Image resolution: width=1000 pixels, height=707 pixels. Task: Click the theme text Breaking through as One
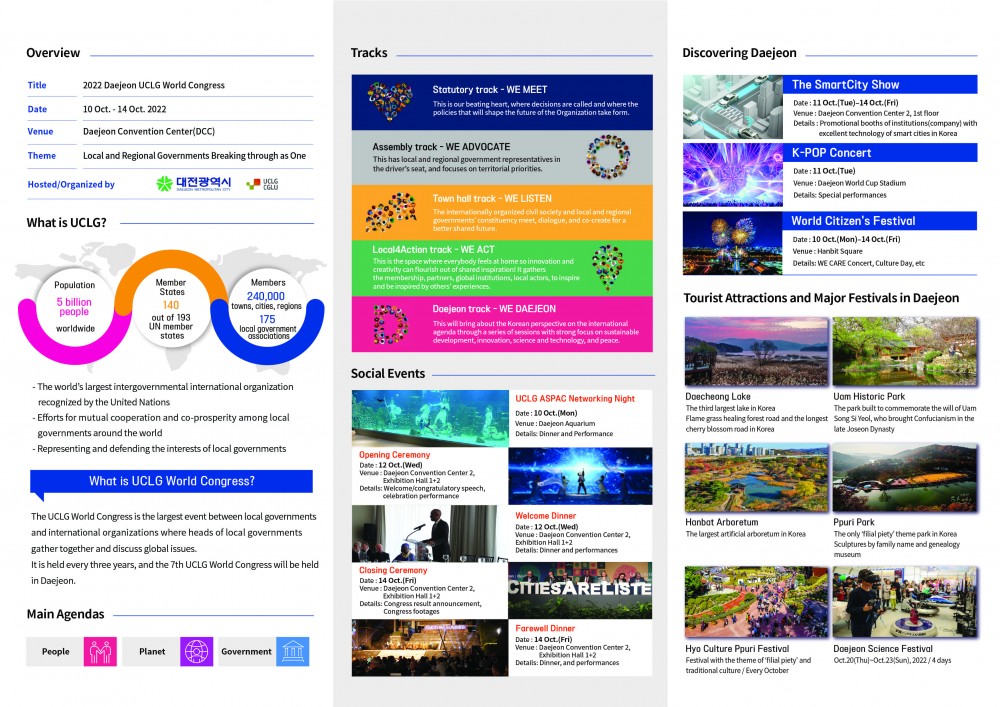(x=251, y=156)
